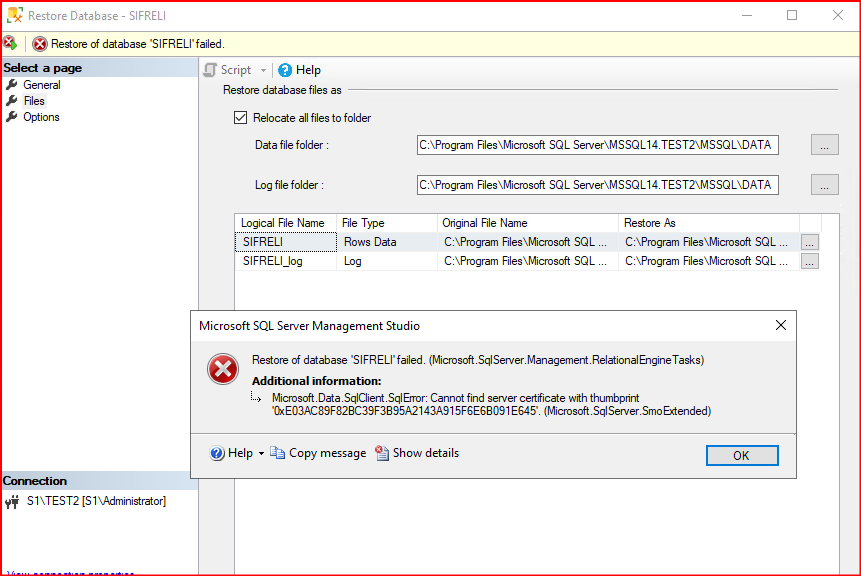861x576 pixels.
Task: Expand the Script dropdown arrow
Action: tap(264, 70)
